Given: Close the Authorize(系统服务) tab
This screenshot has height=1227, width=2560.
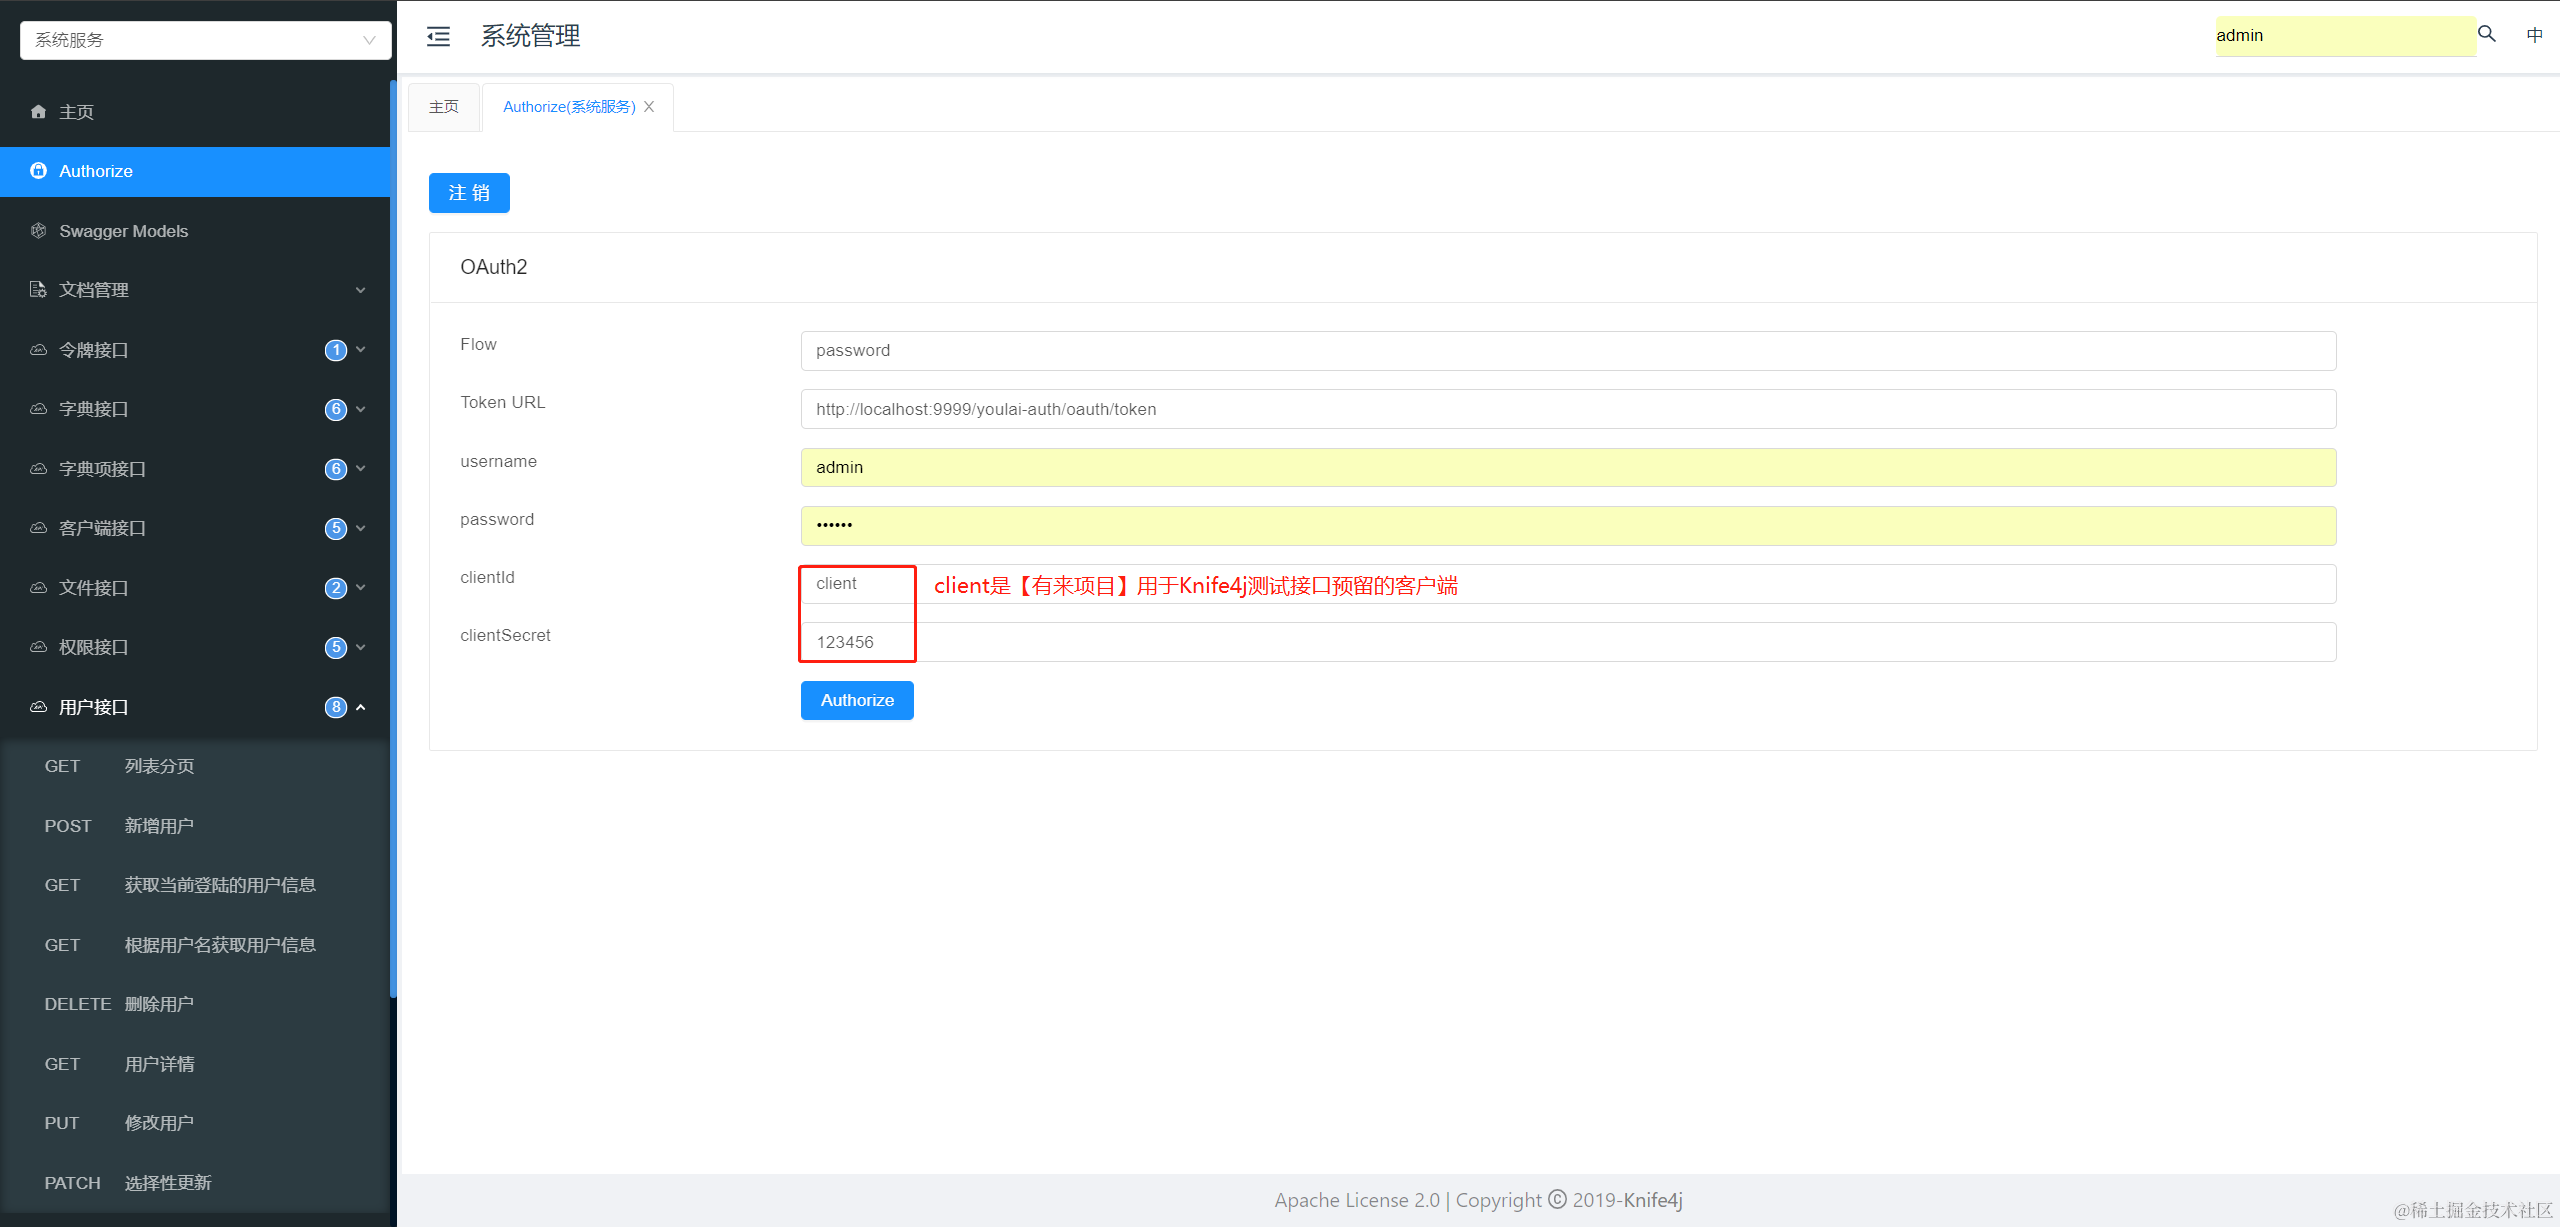Looking at the screenshot, I should click(649, 107).
